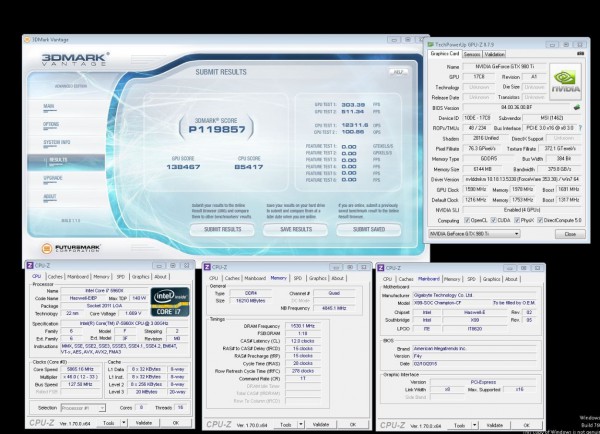
Task: Open Upgrade in the 3DMark sidebar
Action: [52, 178]
